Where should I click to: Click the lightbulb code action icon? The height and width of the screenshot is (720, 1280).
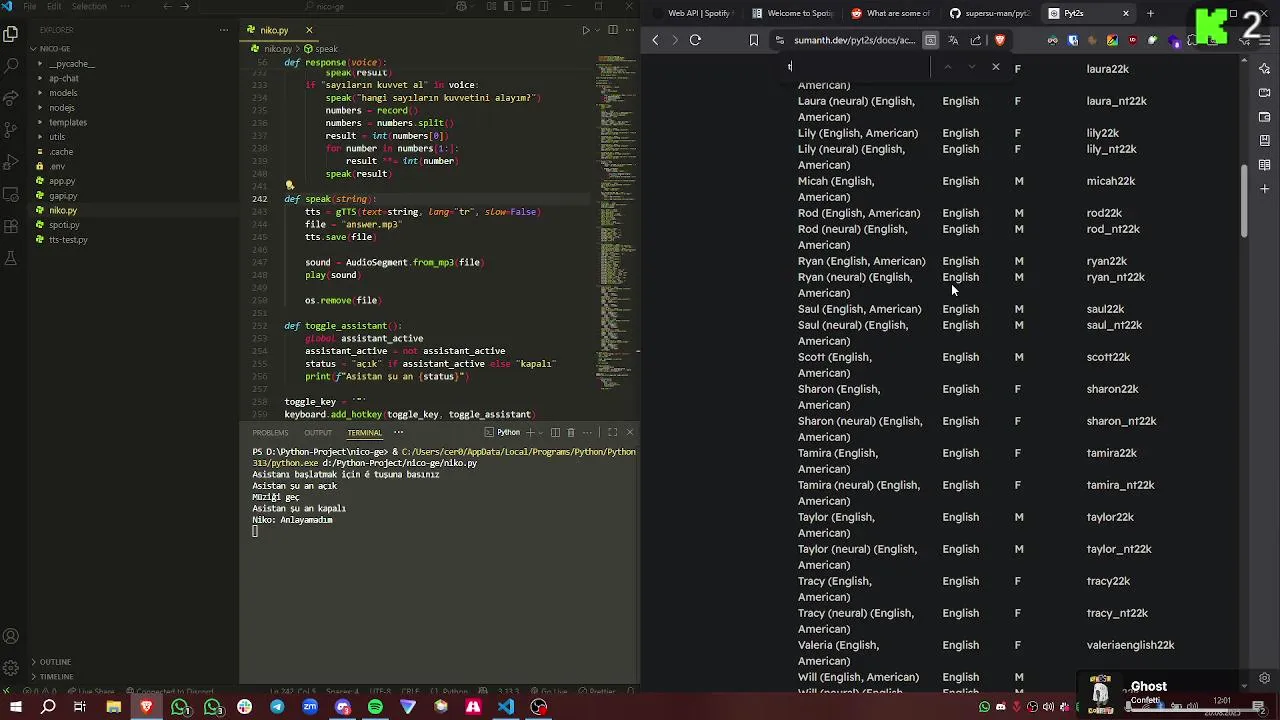point(289,185)
